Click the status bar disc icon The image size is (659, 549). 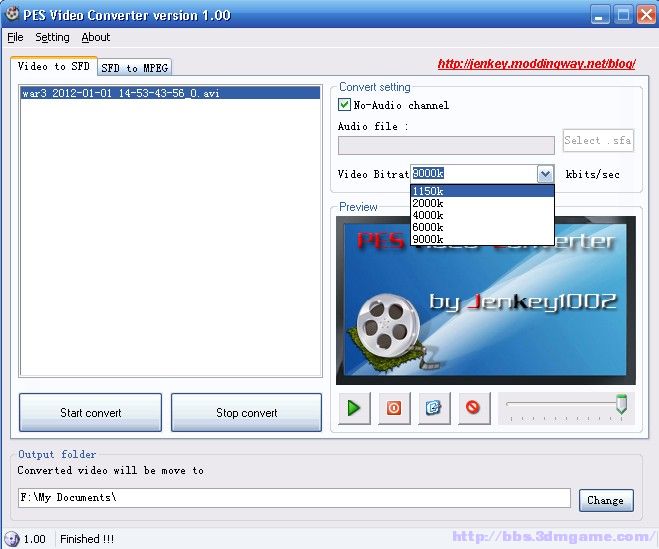pyautogui.click(x=12, y=538)
